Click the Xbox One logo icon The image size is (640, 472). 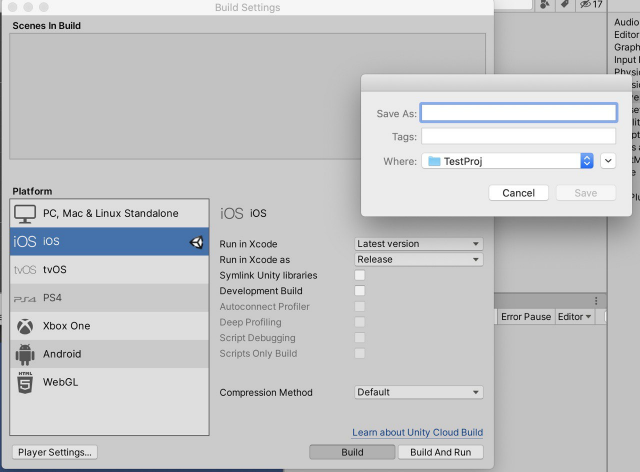click(x=25, y=326)
